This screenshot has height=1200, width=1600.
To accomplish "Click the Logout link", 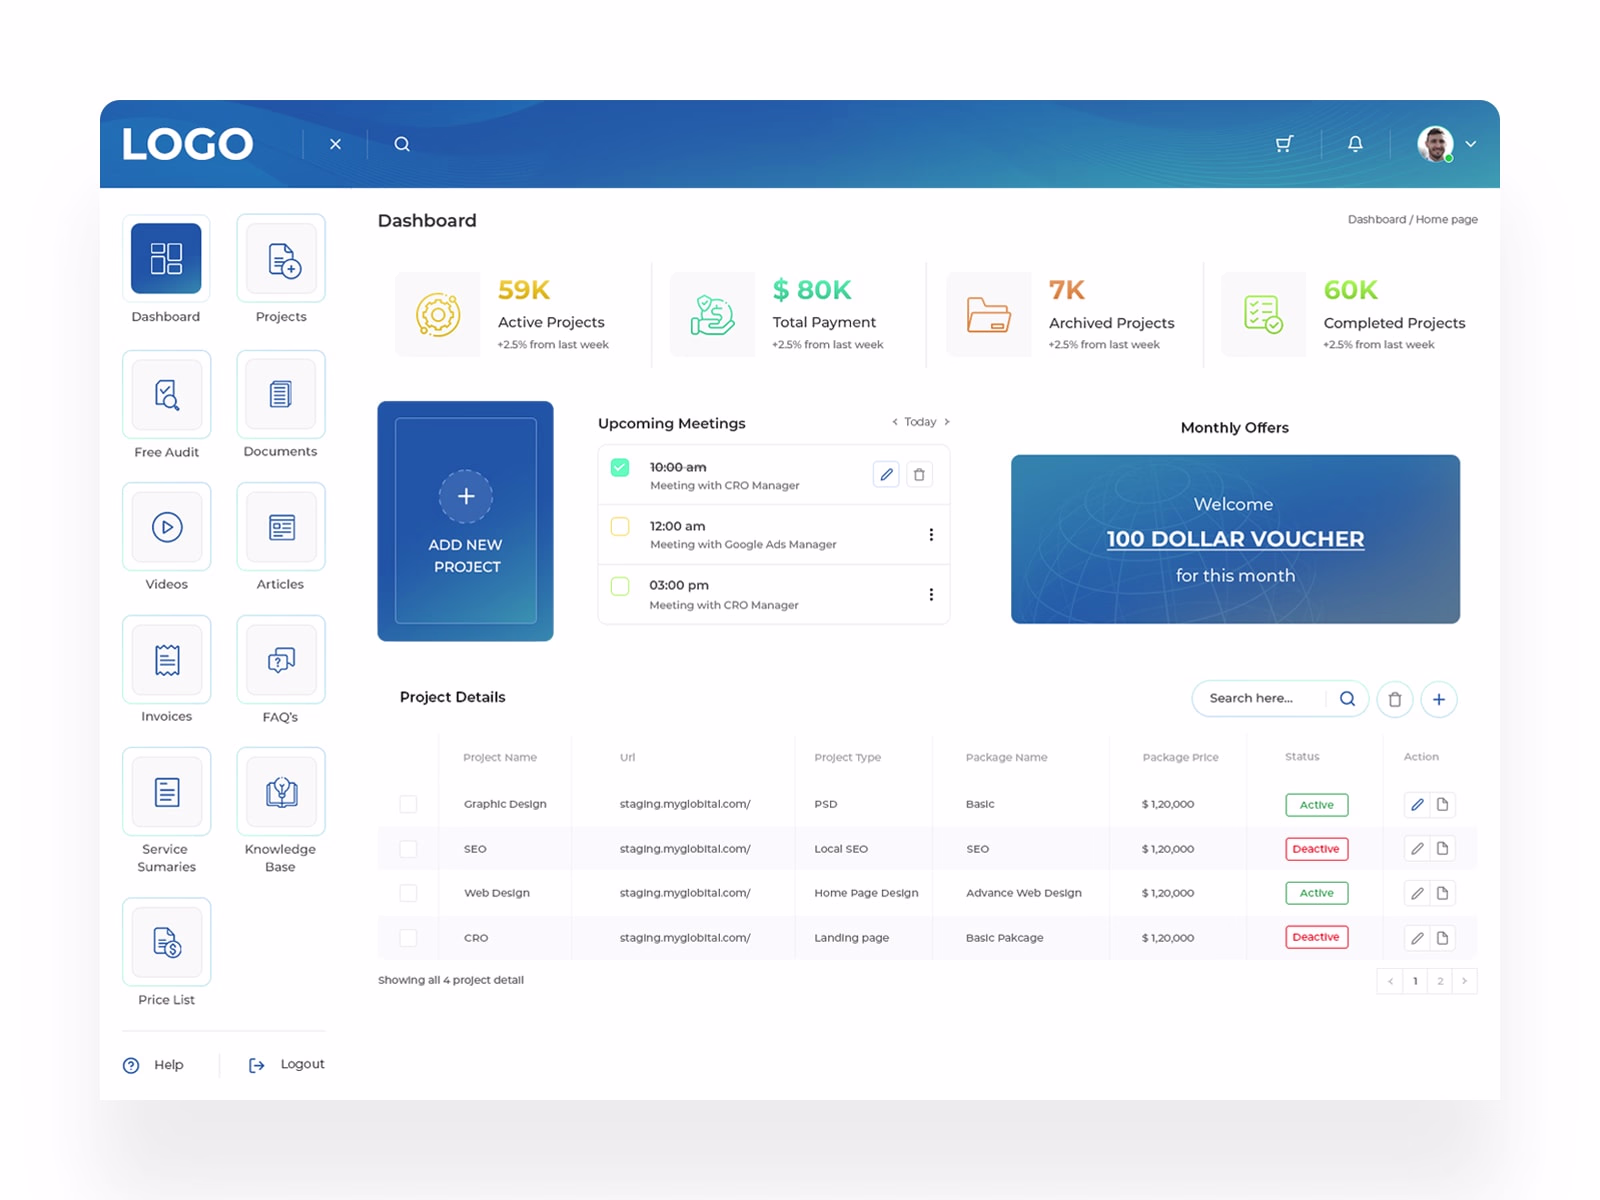I will coord(302,1064).
